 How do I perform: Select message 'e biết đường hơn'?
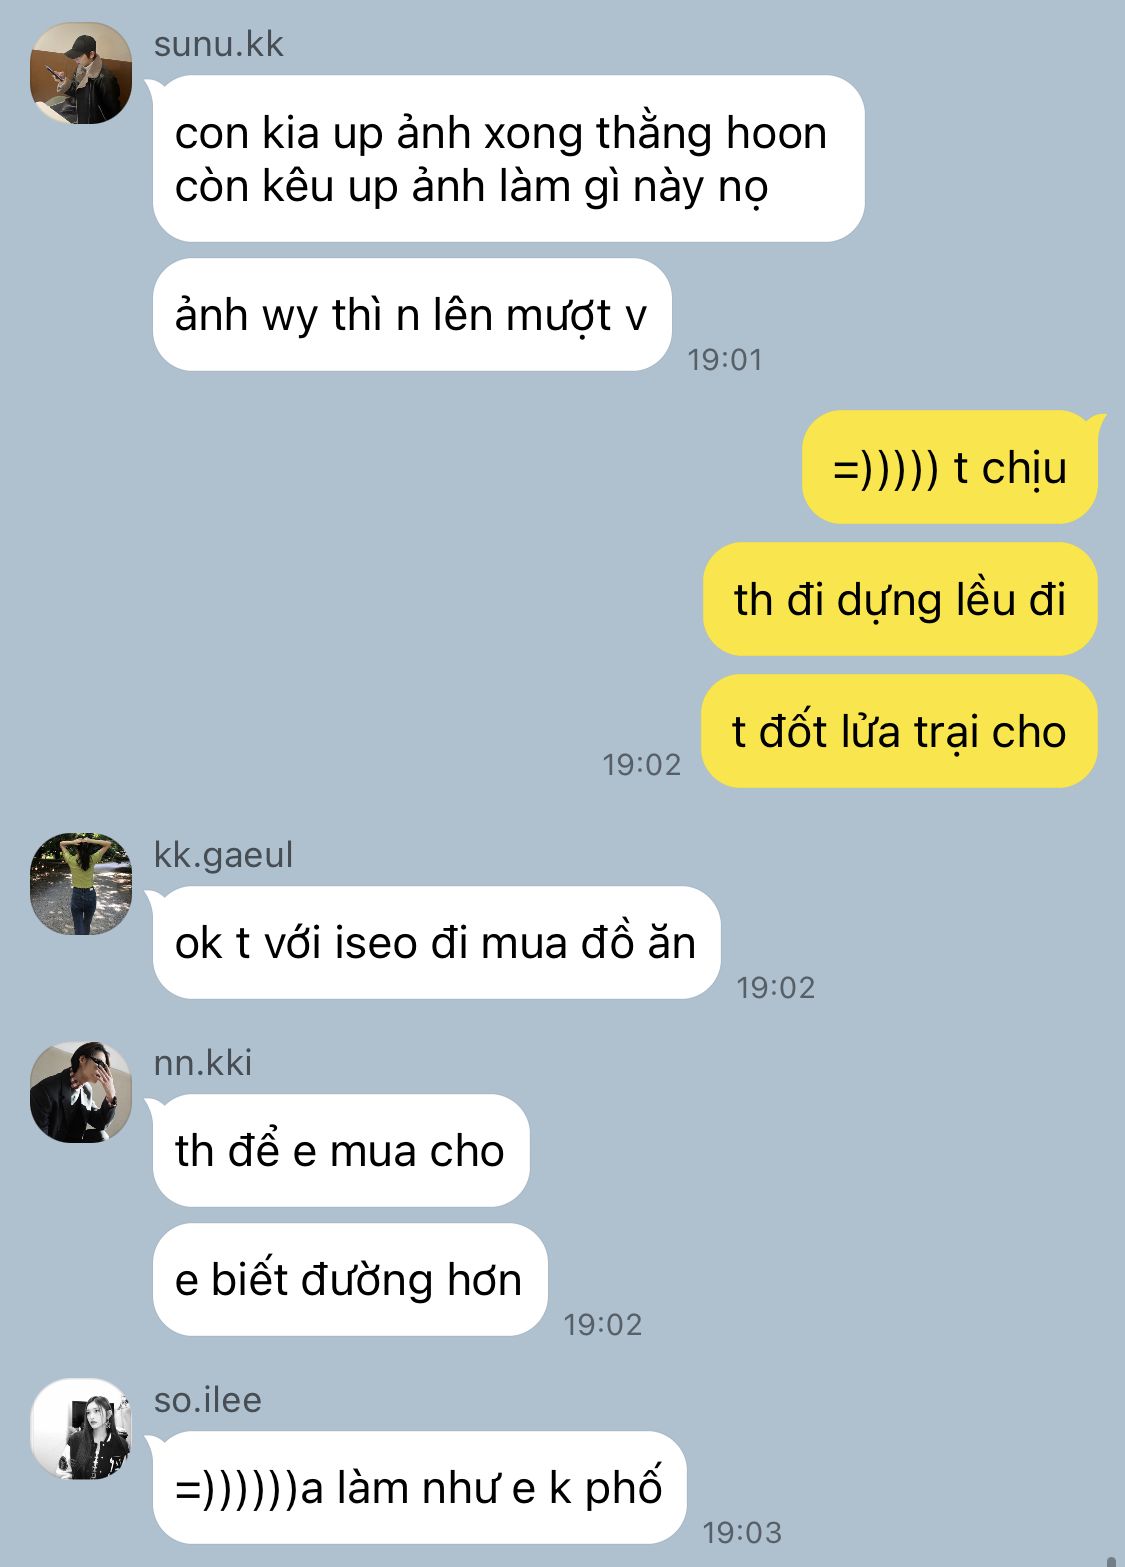(x=350, y=1279)
